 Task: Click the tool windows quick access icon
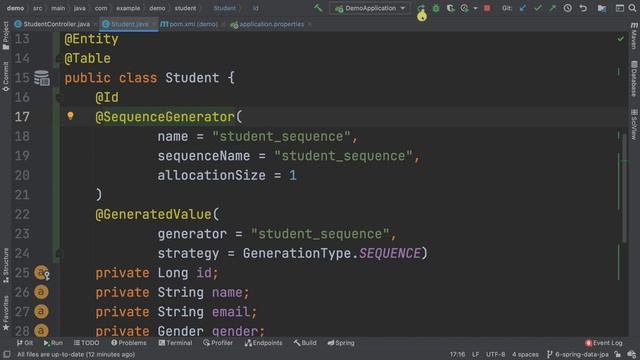click(x=7, y=354)
